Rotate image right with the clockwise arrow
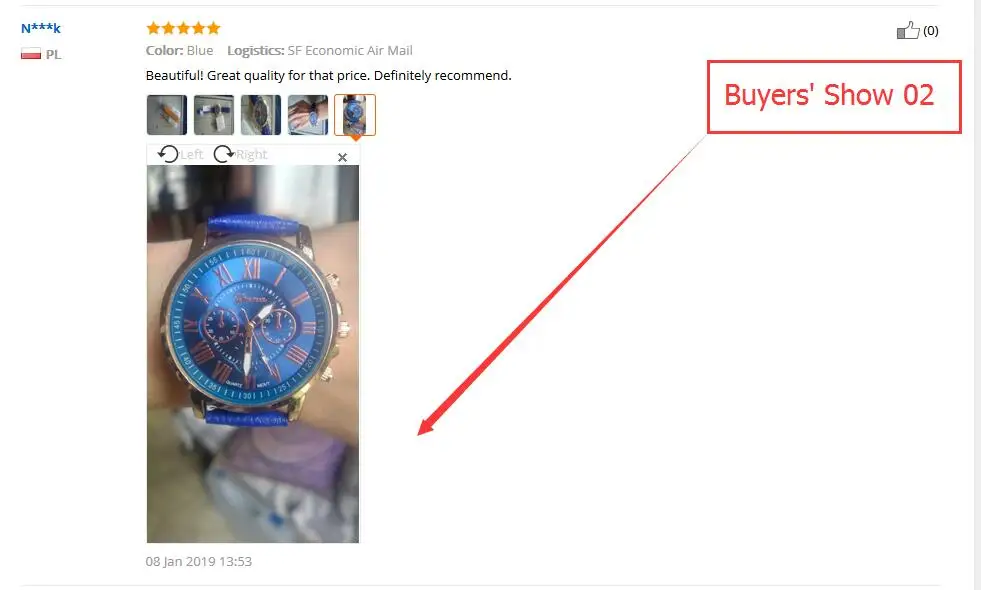This screenshot has width=981, height=590. point(223,154)
